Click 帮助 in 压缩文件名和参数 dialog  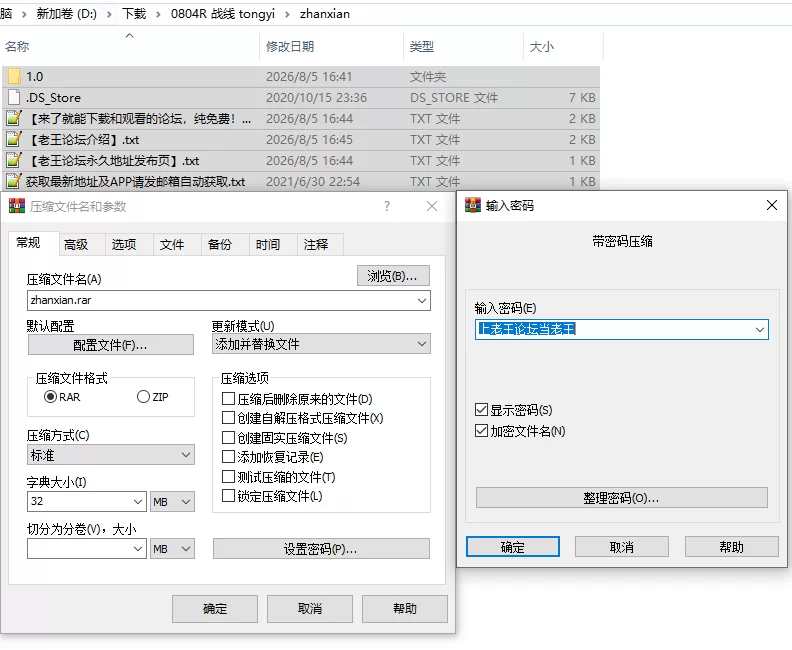coord(405,609)
